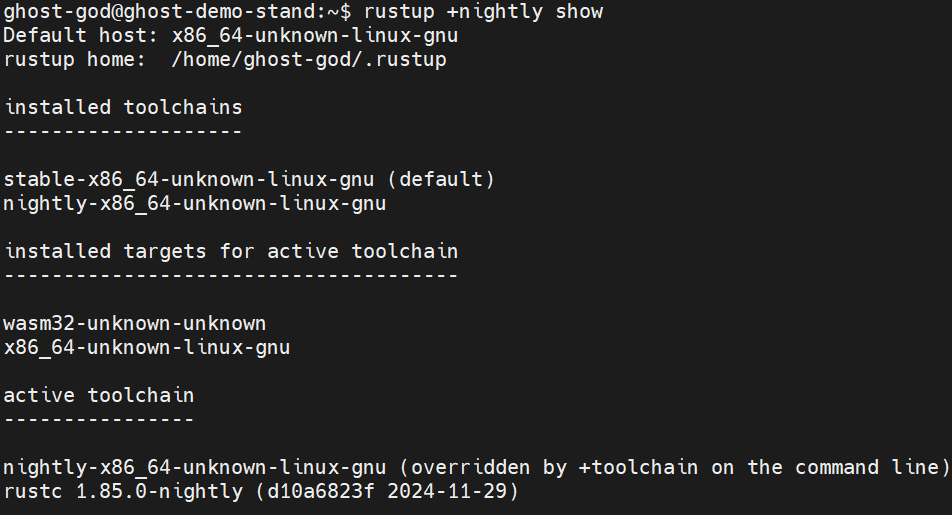This screenshot has width=952, height=515.
Task: Click the 'installed toolchains' heading
Action: [123, 107]
